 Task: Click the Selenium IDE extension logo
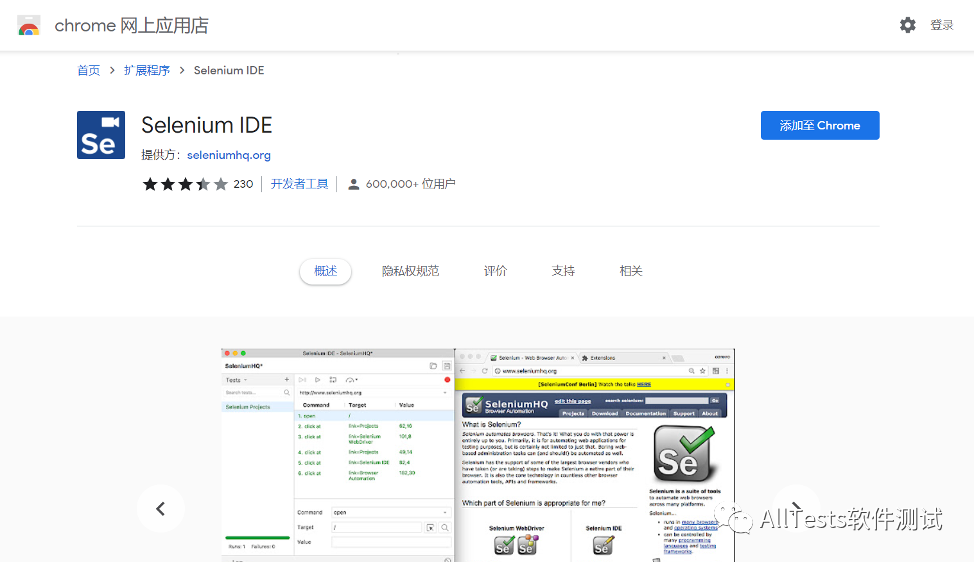coord(101,135)
